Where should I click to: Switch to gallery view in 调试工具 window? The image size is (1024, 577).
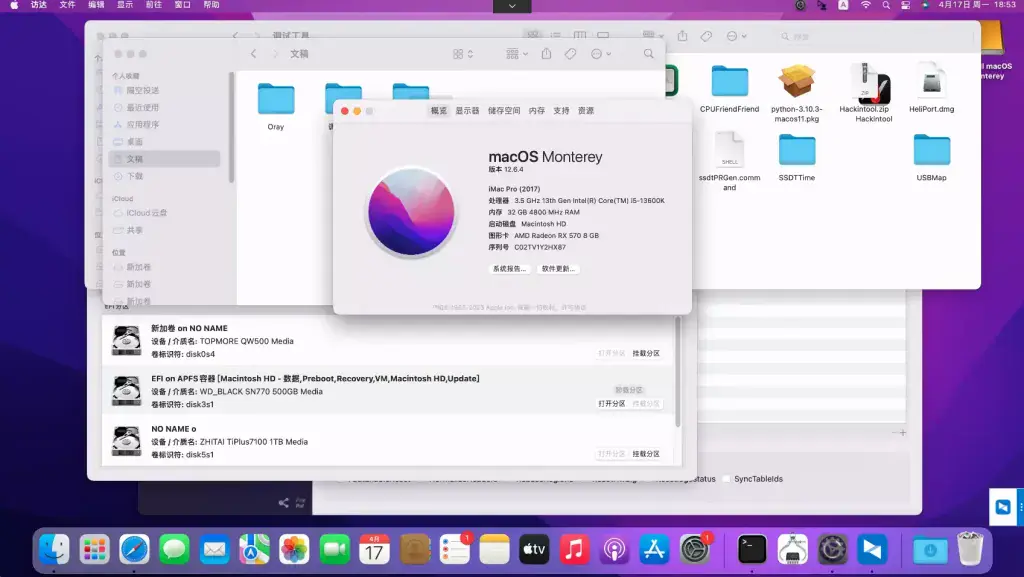point(603,35)
